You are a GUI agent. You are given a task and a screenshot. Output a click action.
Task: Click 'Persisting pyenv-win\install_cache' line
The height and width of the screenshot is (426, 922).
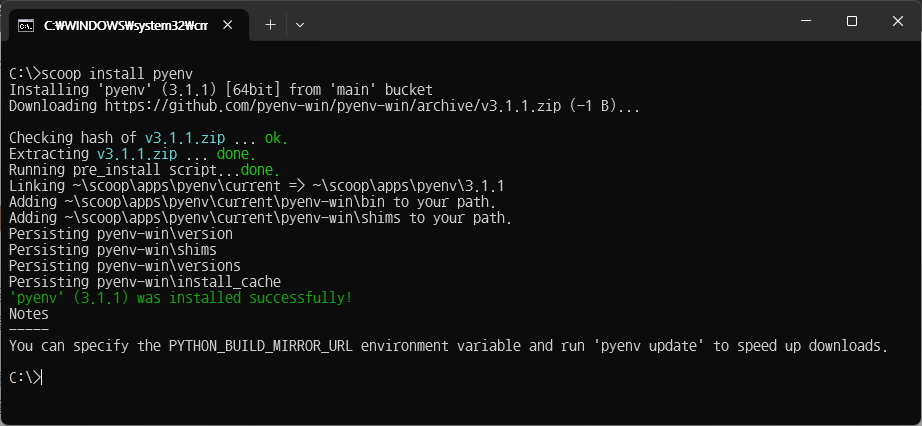click(x=145, y=281)
